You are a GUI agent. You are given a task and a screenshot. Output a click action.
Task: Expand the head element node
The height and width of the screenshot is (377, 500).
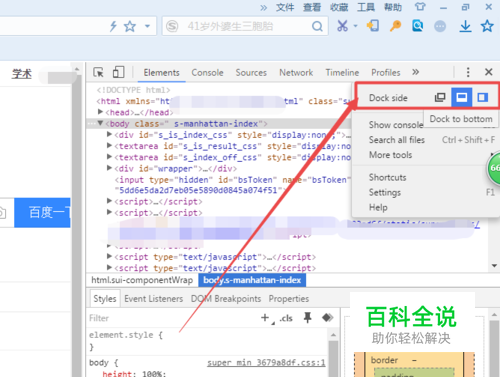point(100,111)
